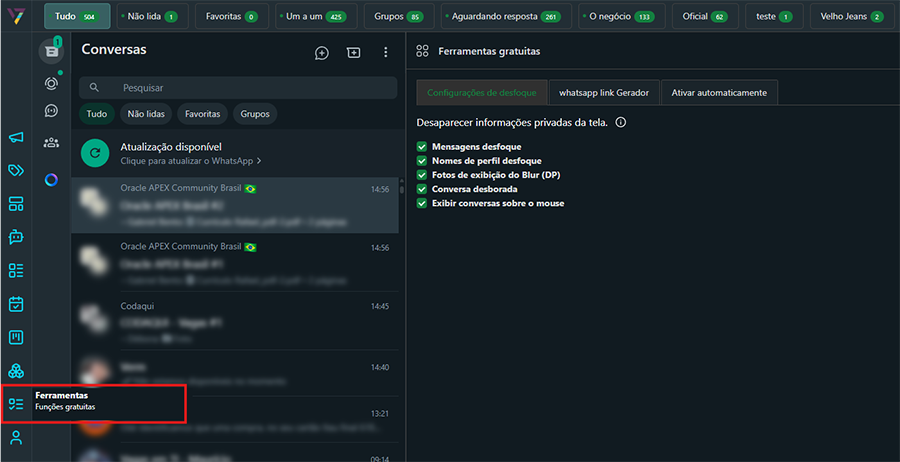This screenshot has width=900, height=462.
Task: Open the three-dot Conversas menu
Action: tap(386, 53)
